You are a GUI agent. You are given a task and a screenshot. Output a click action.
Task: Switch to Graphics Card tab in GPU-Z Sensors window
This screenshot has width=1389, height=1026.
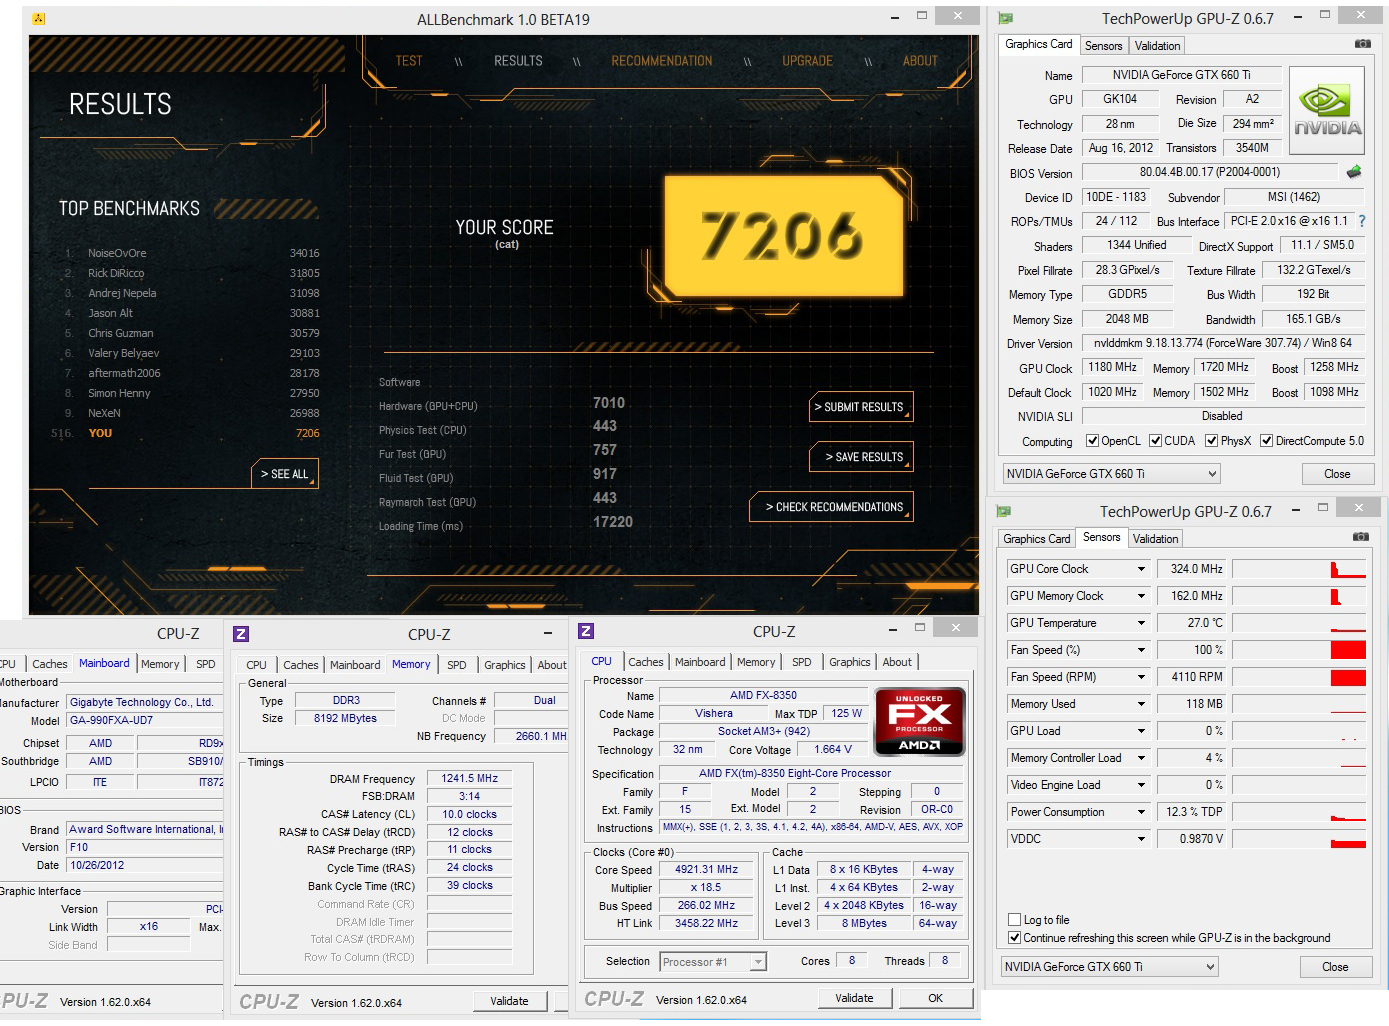(x=1037, y=539)
